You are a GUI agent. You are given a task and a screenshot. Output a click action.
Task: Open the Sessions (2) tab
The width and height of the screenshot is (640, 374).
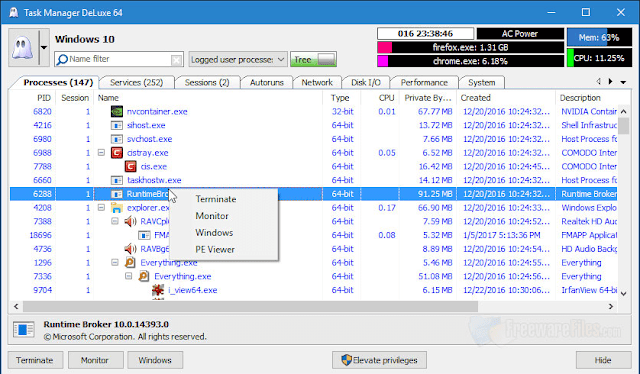click(x=207, y=82)
